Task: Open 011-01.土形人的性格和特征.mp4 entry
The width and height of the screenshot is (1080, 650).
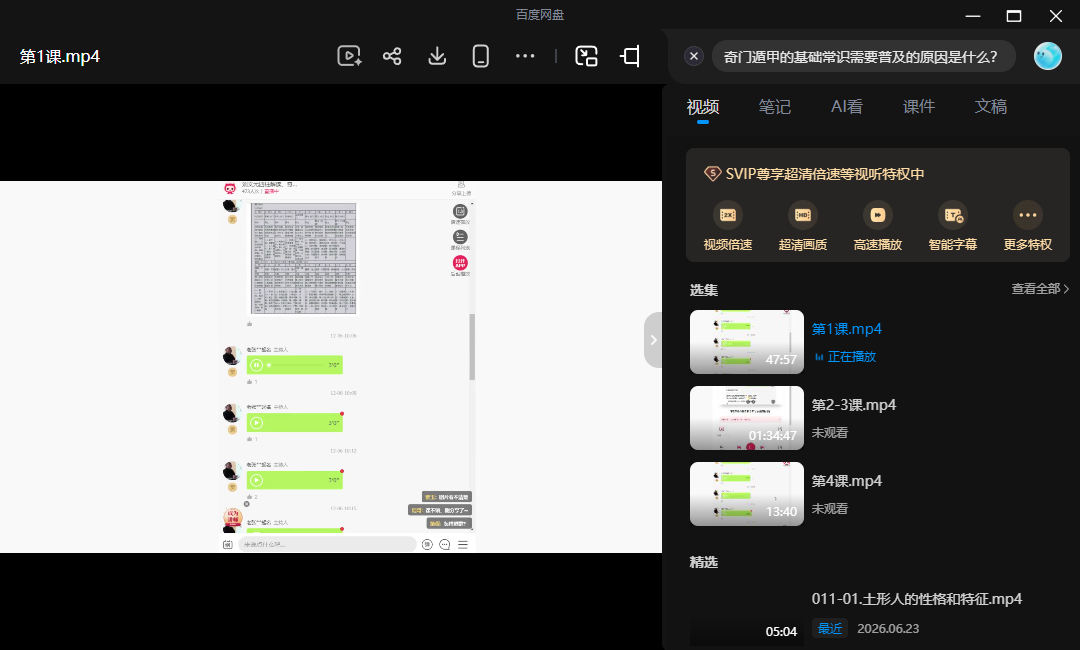Action: click(x=916, y=599)
